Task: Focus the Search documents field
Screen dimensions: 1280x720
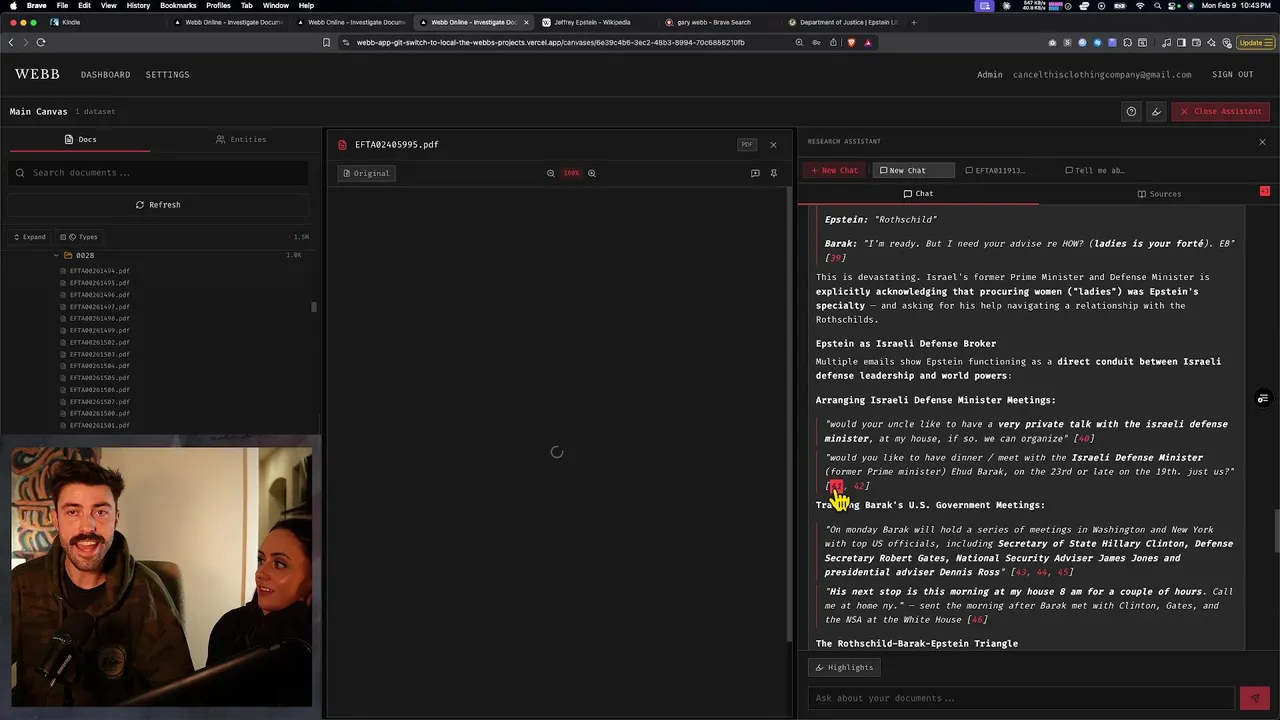Action: pyautogui.click(x=158, y=173)
